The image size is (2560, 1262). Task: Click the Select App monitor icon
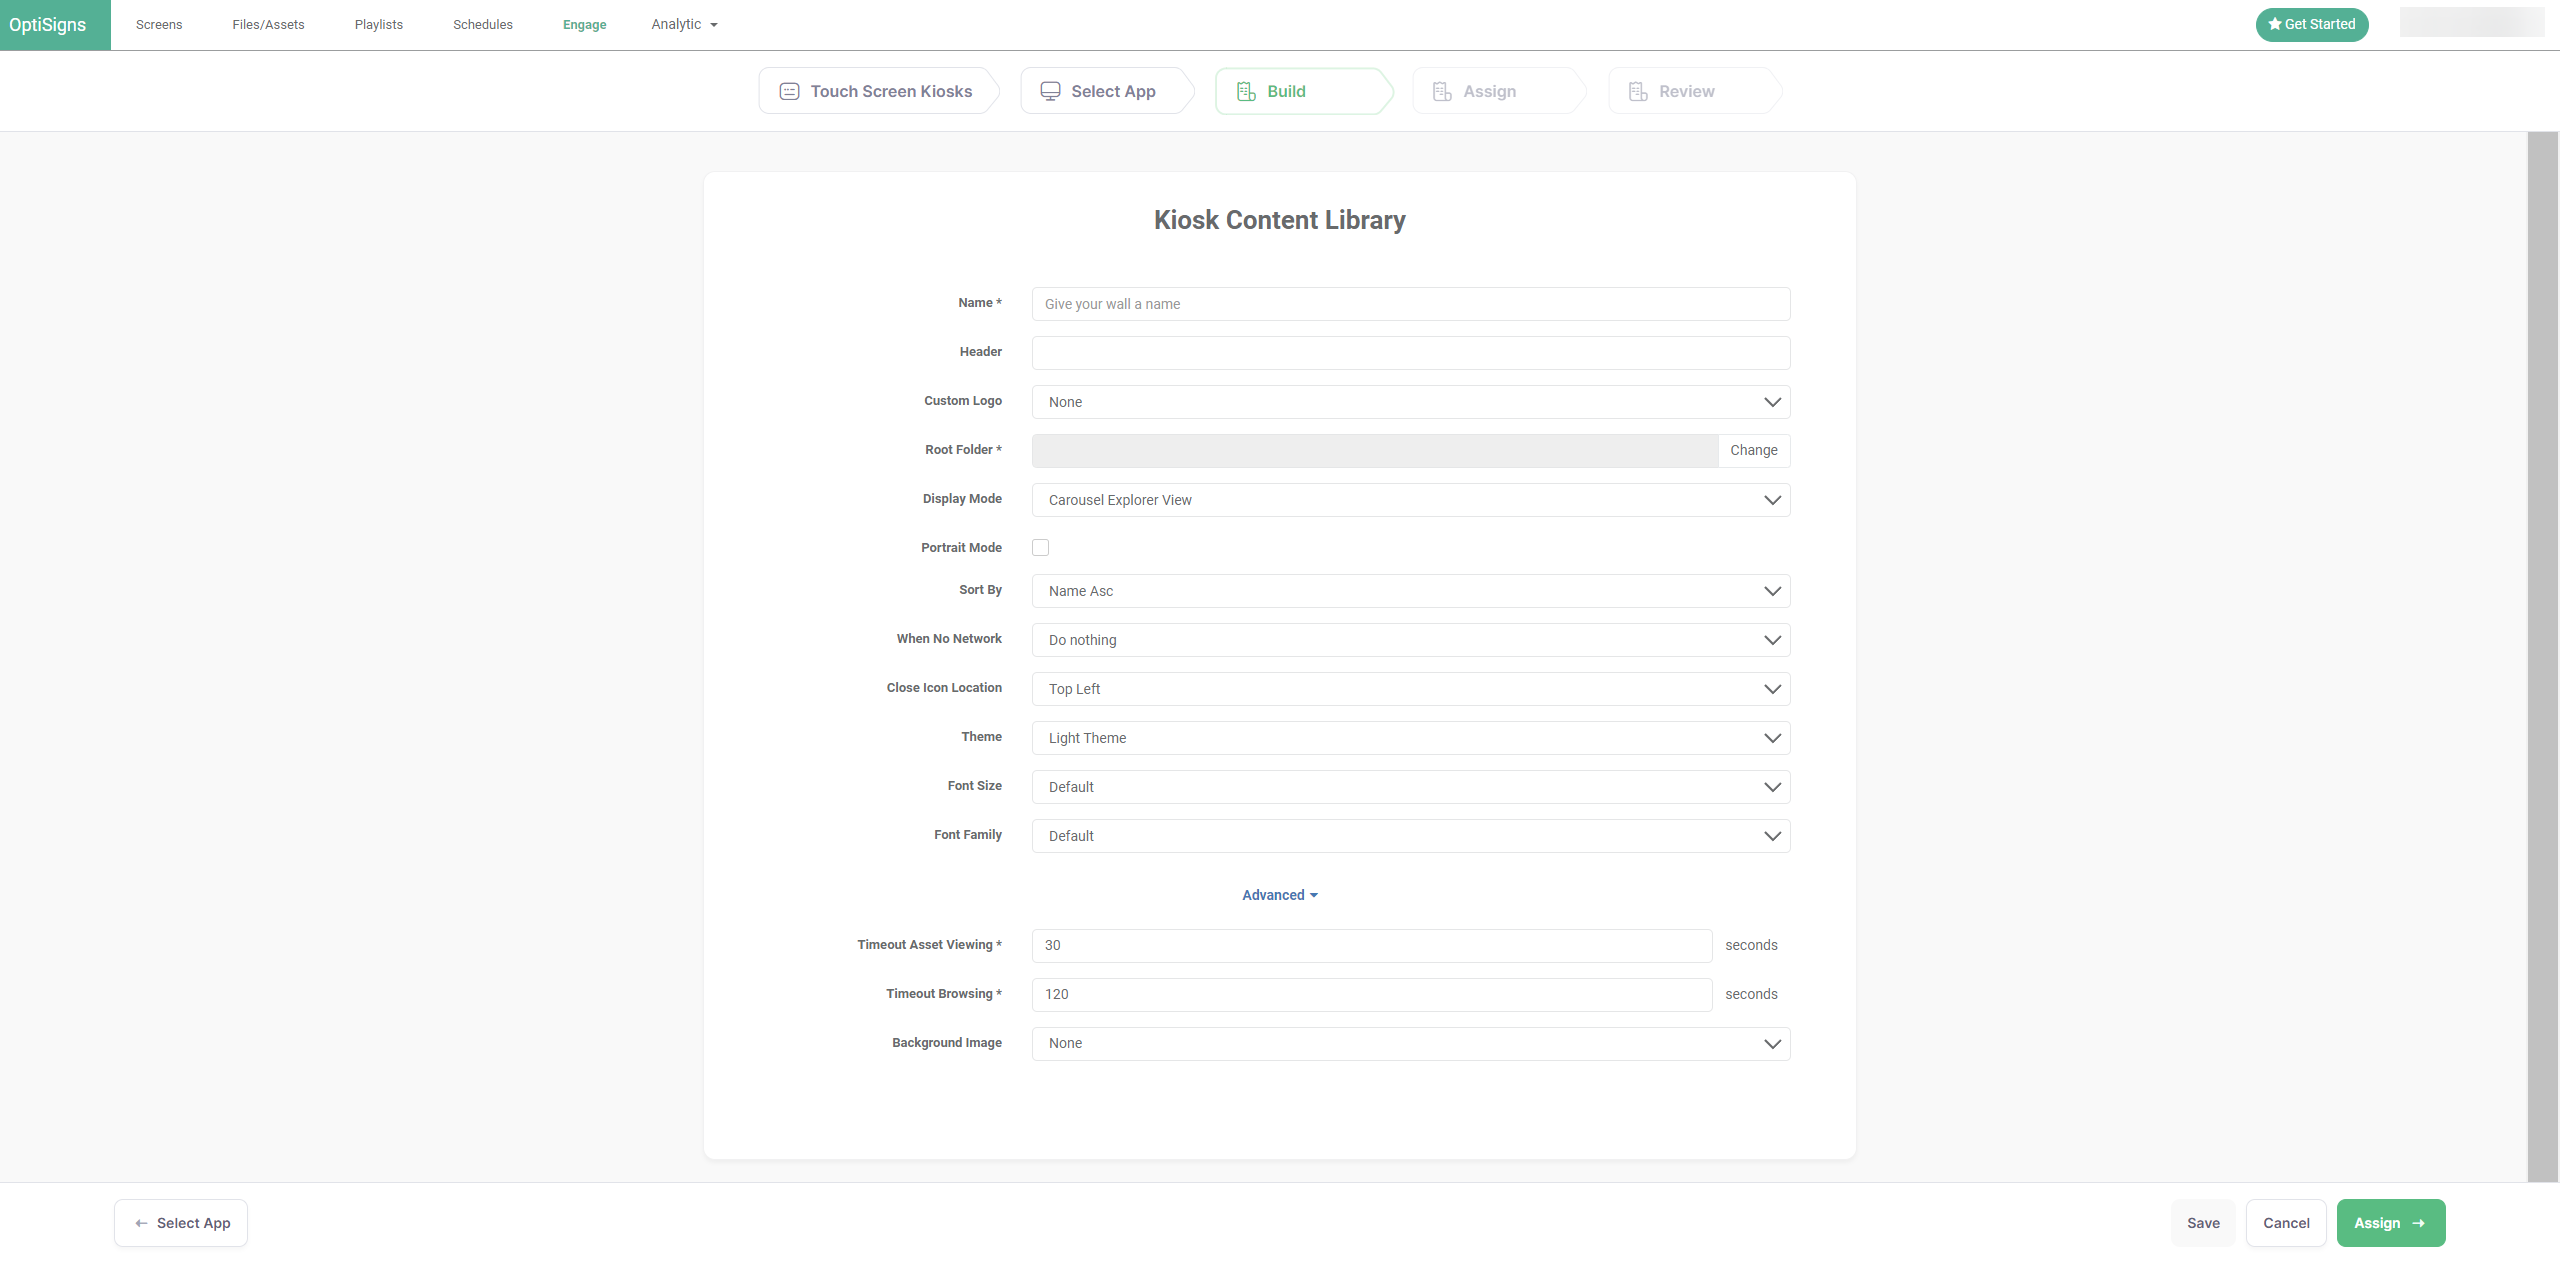pyautogui.click(x=1050, y=92)
